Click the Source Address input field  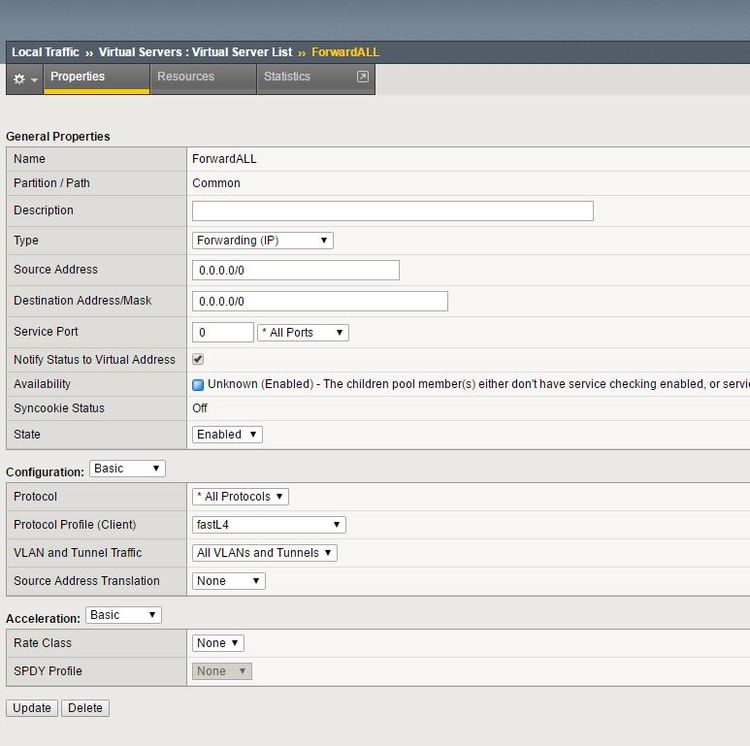pos(295,270)
